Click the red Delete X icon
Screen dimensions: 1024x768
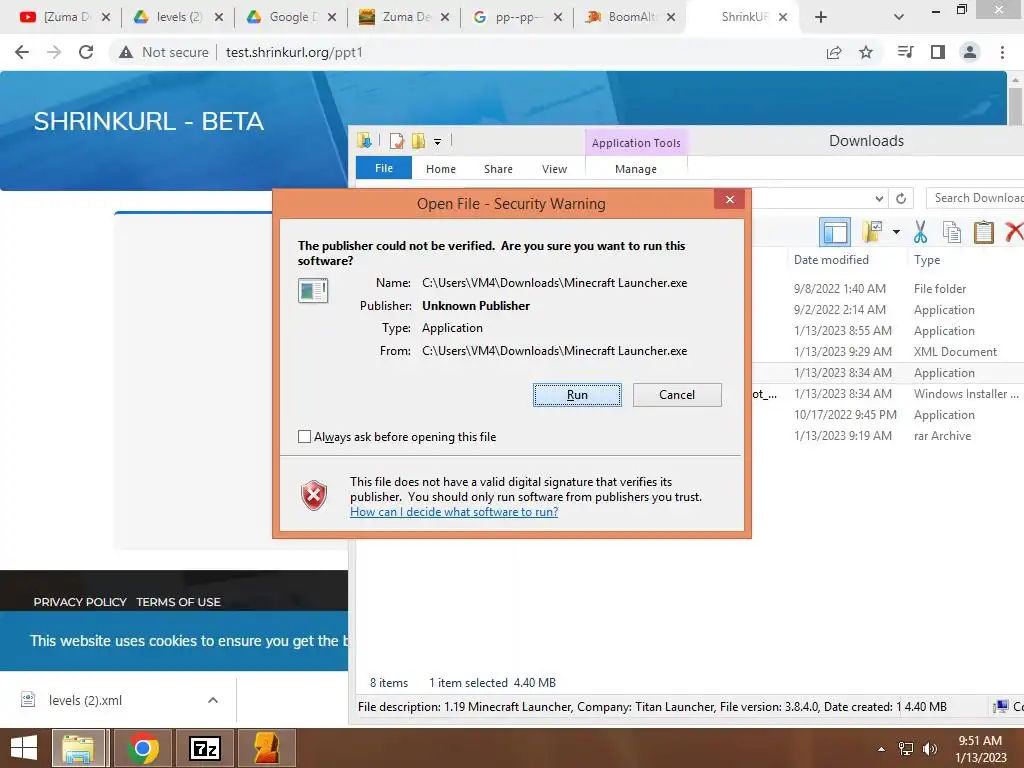click(x=1014, y=232)
